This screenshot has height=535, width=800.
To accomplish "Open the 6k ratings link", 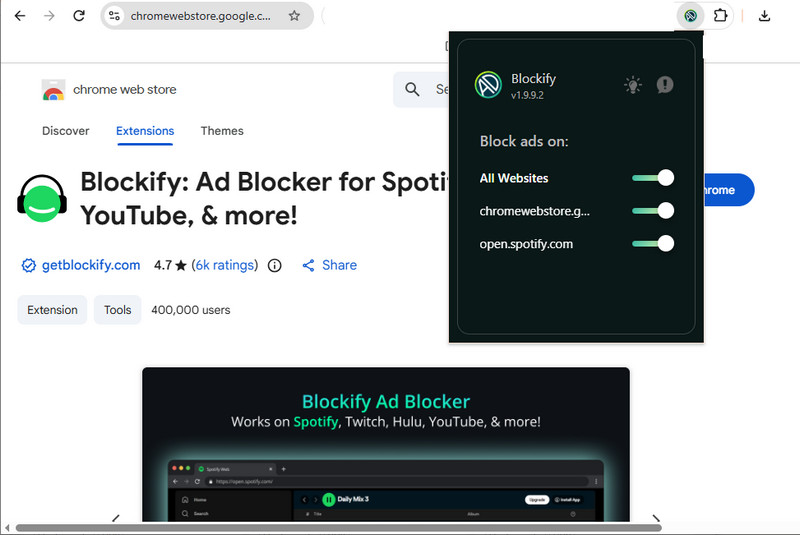I will 225,265.
